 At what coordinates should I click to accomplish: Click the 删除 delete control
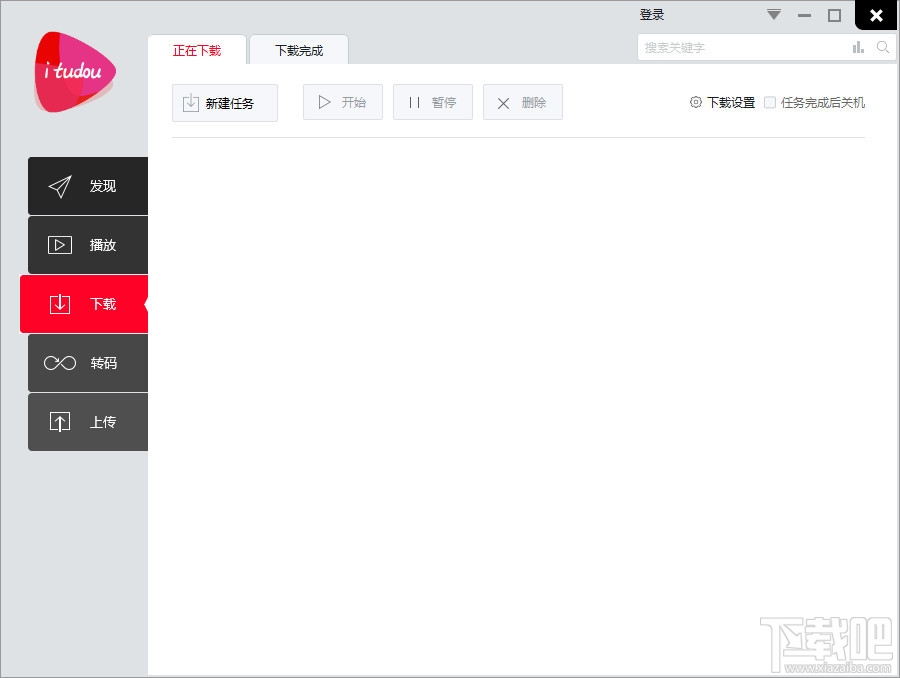pyautogui.click(x=522, y=101)
